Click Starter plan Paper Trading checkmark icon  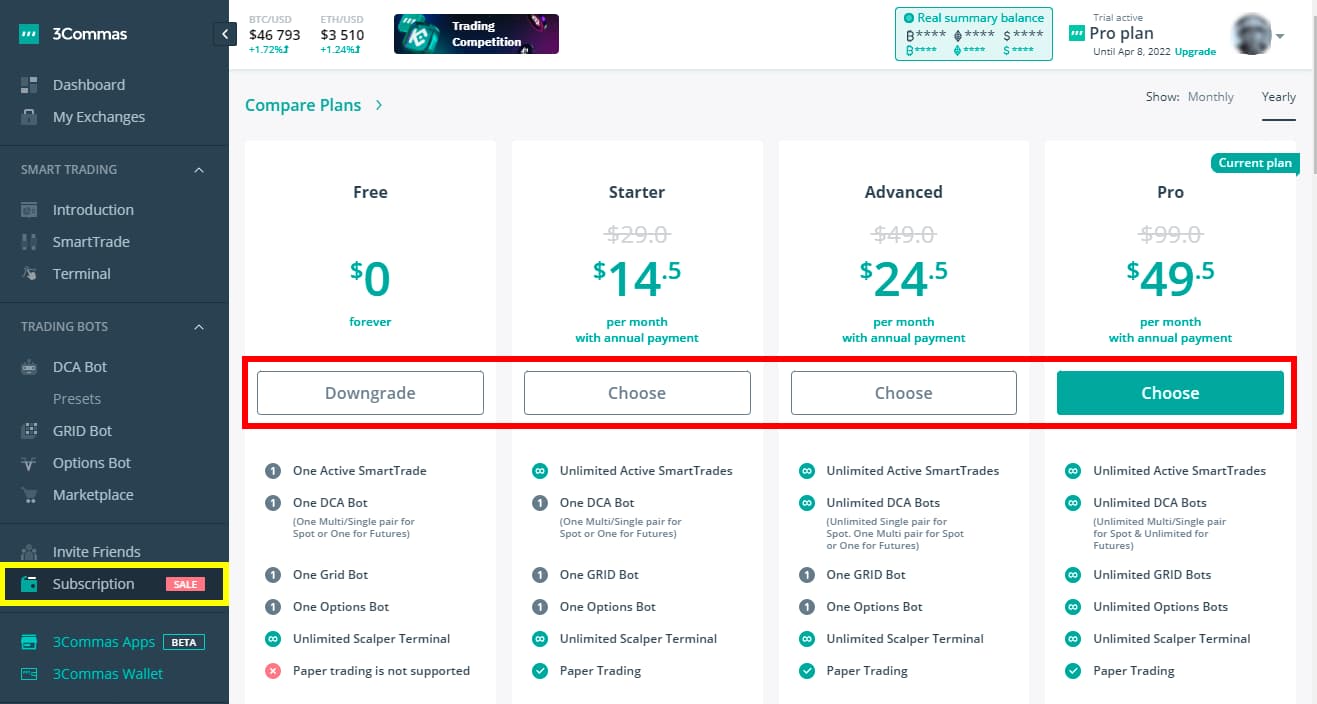click(540, 671)
